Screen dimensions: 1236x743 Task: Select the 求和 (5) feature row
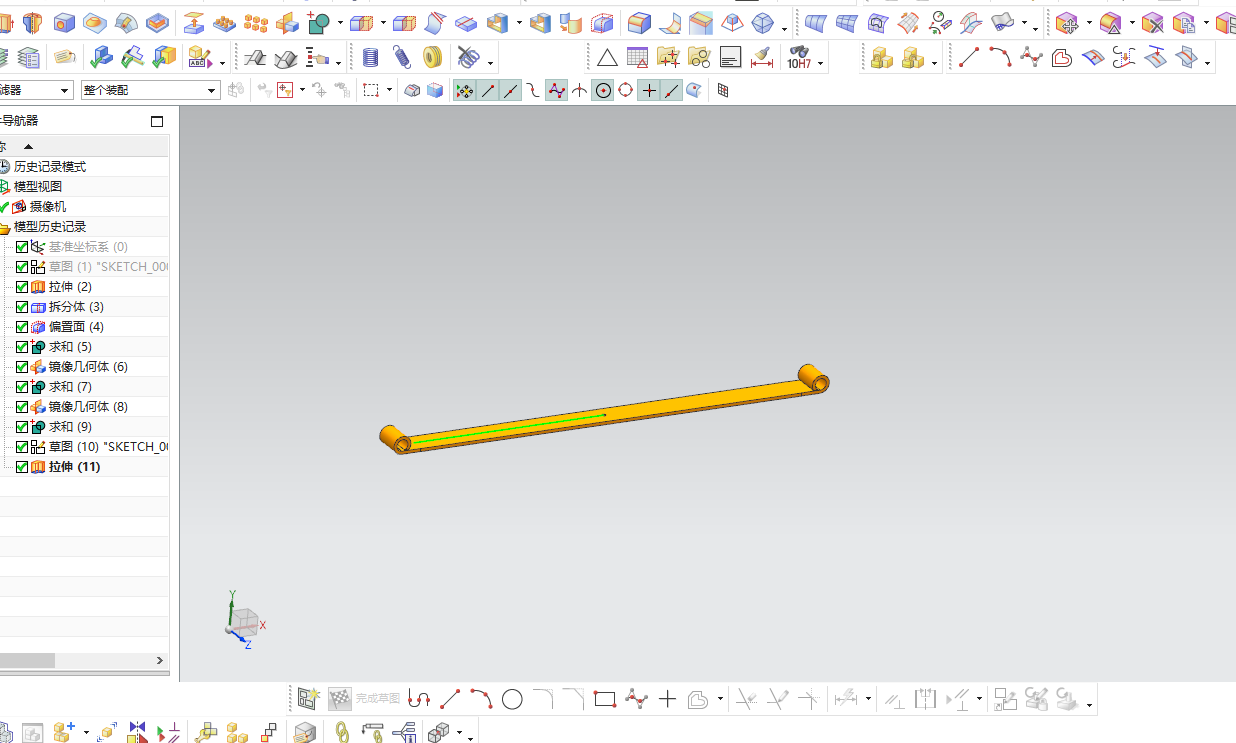pos(84,347)
